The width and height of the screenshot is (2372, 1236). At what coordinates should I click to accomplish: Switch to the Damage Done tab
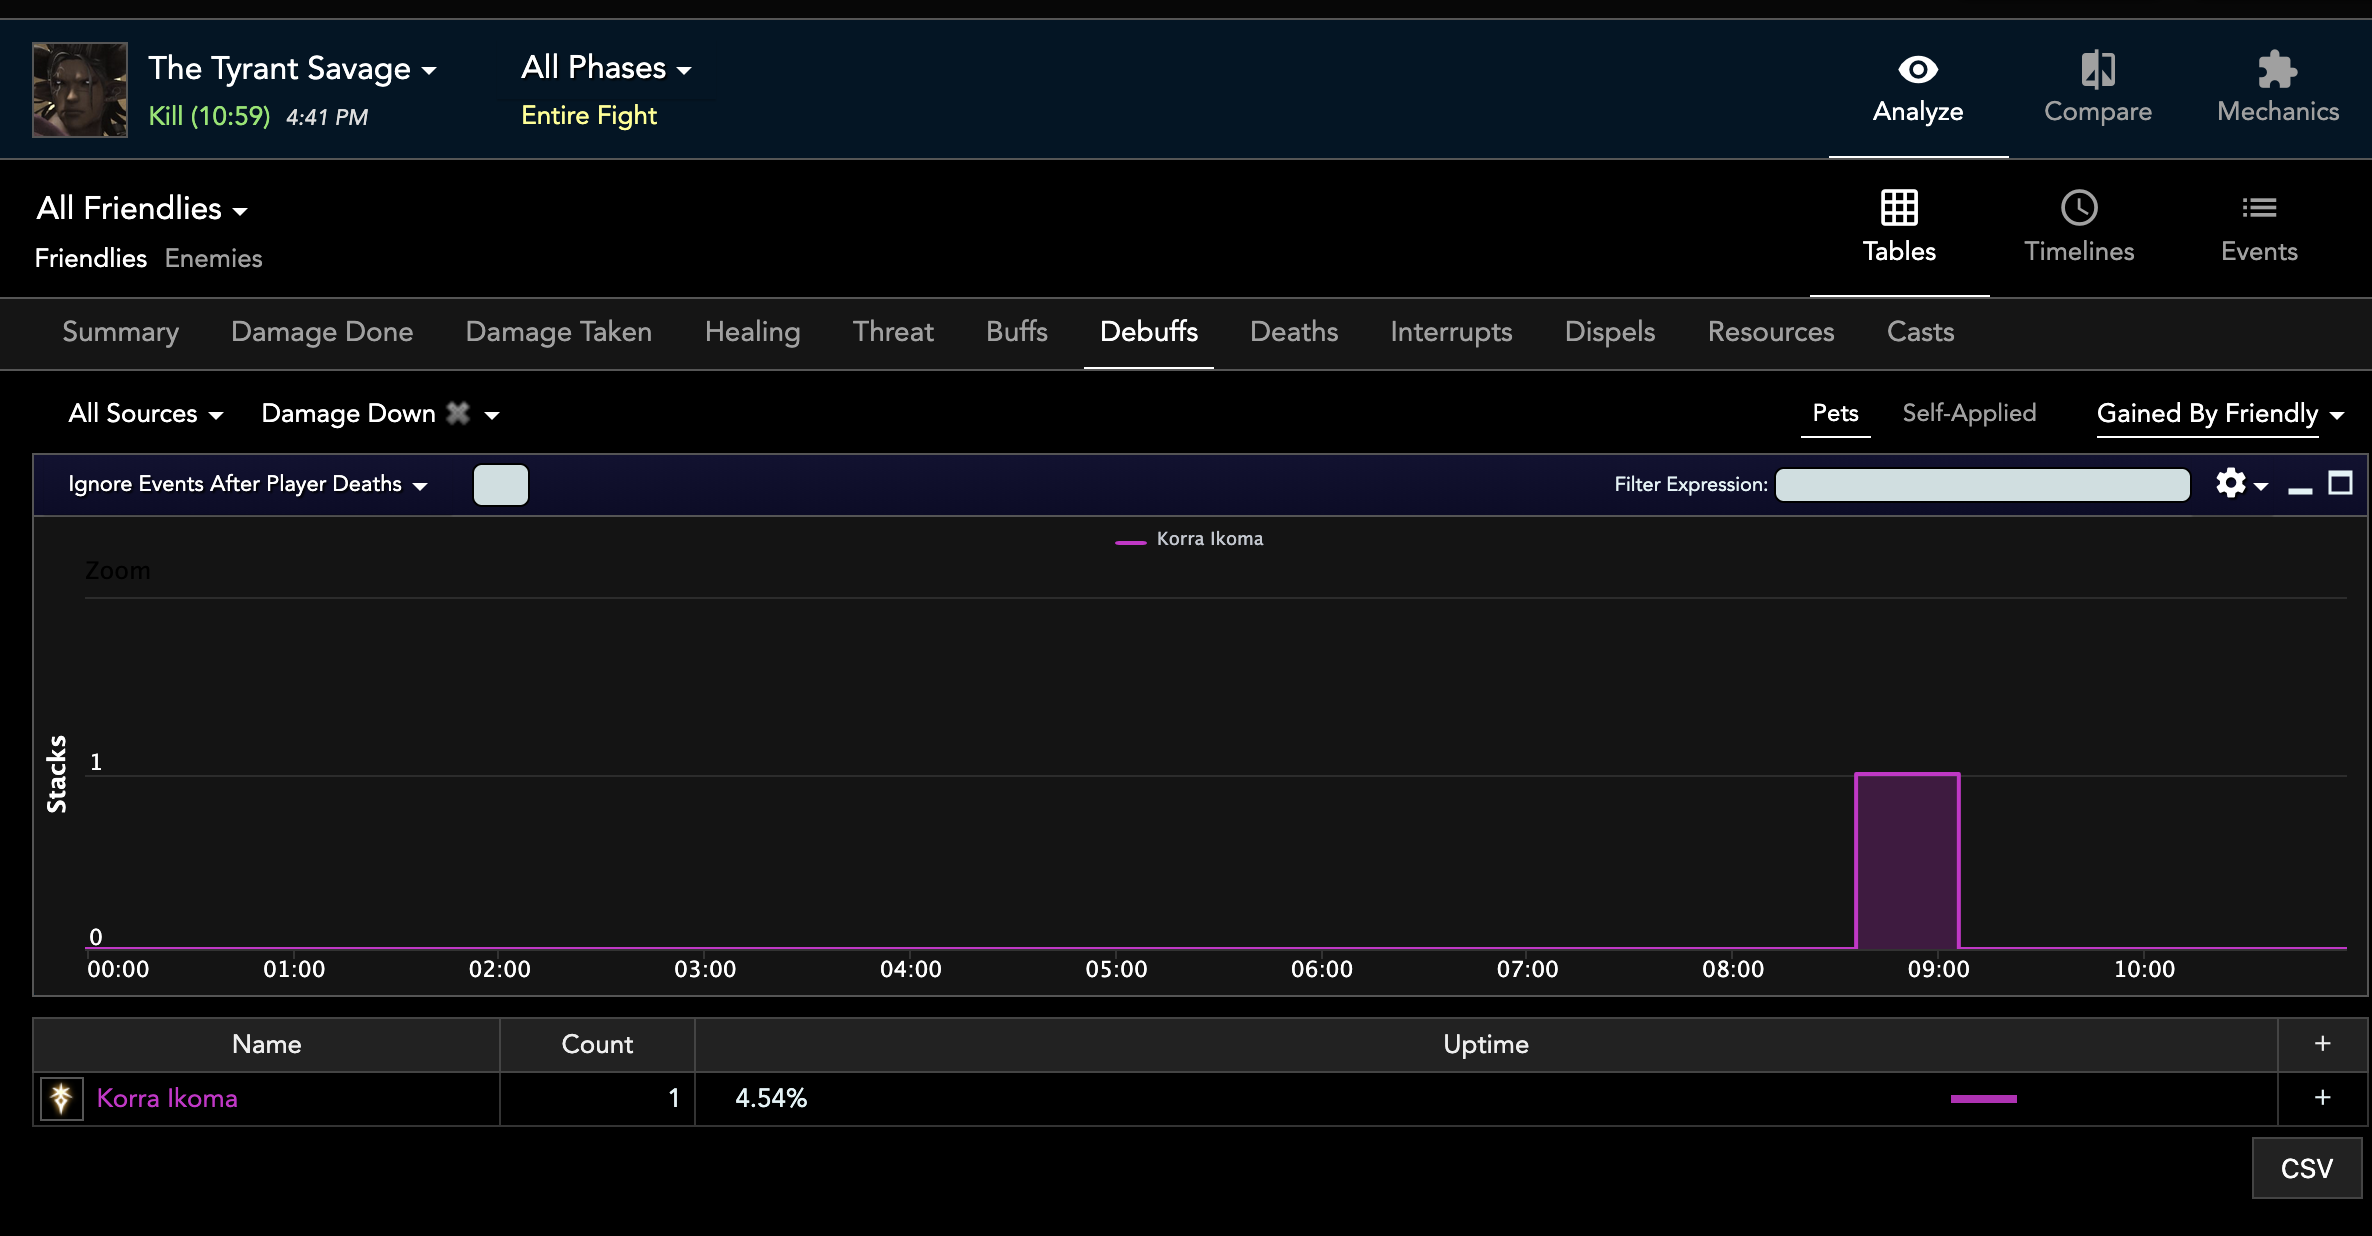321,332
